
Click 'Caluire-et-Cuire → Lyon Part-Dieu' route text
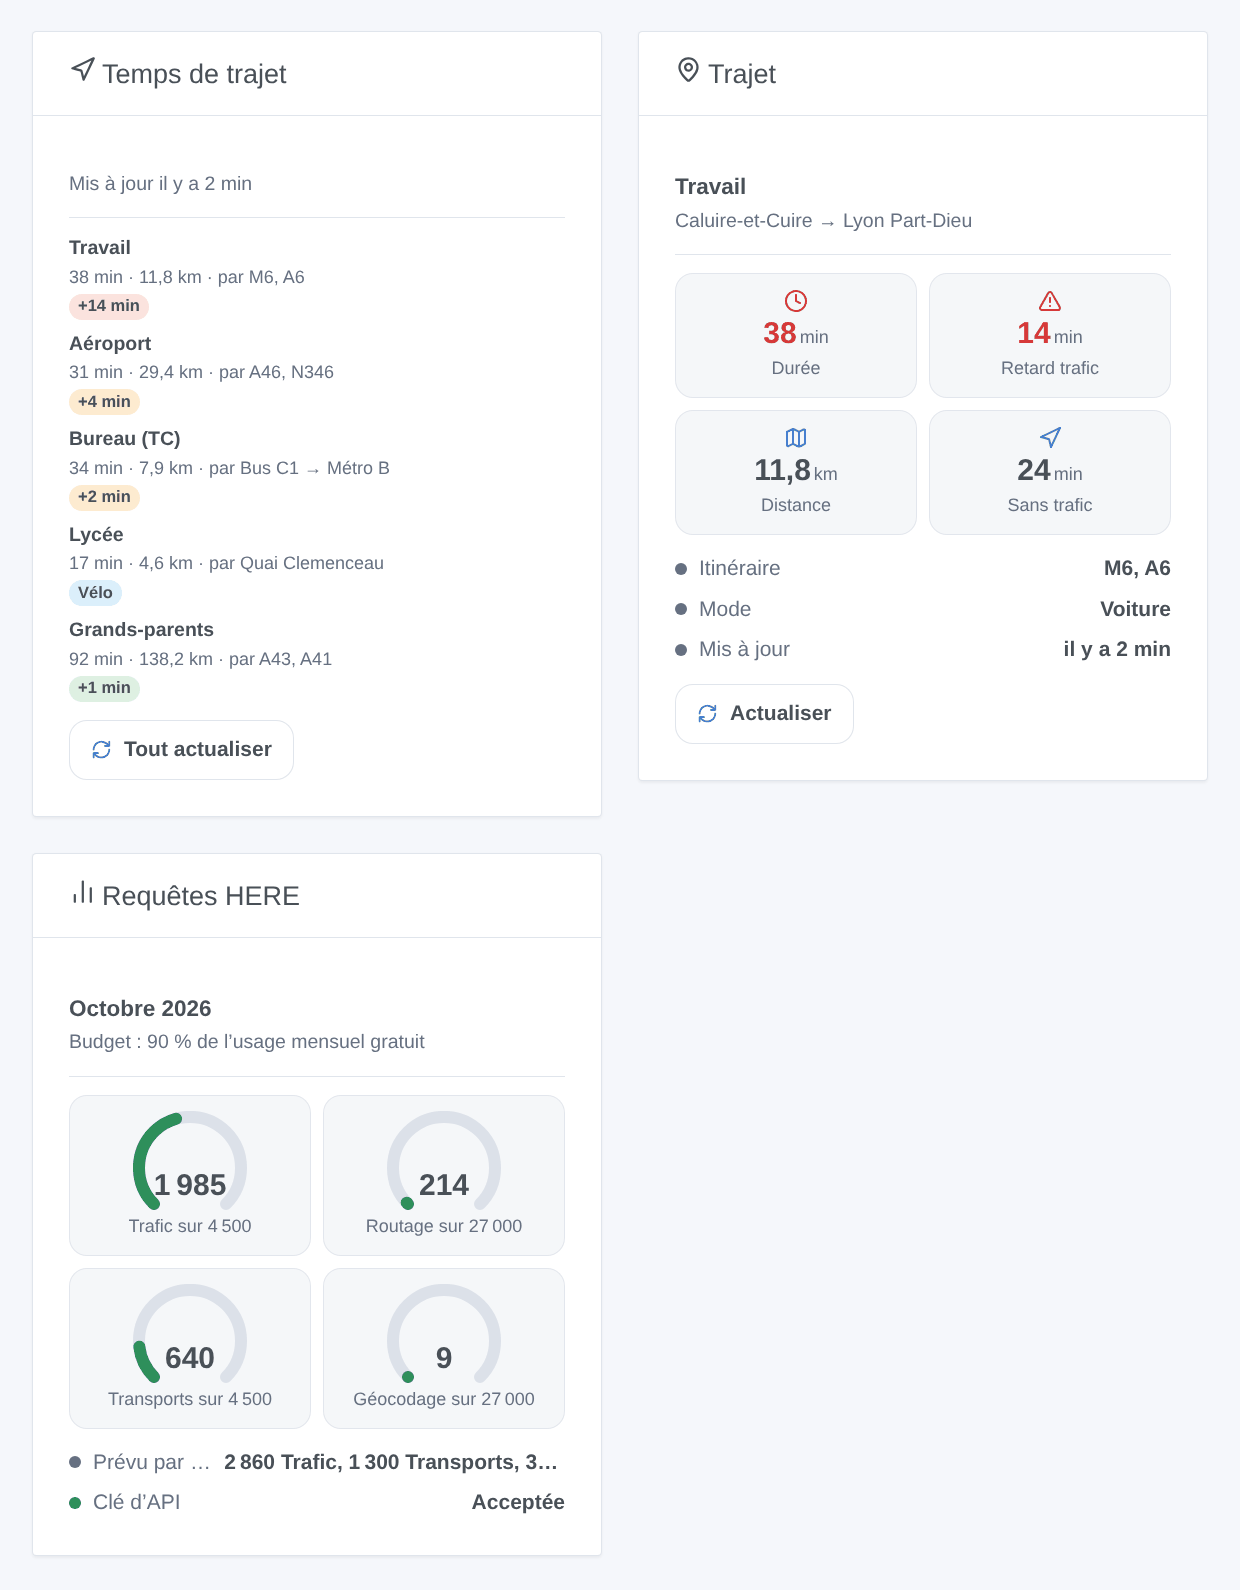click(823, 221)
